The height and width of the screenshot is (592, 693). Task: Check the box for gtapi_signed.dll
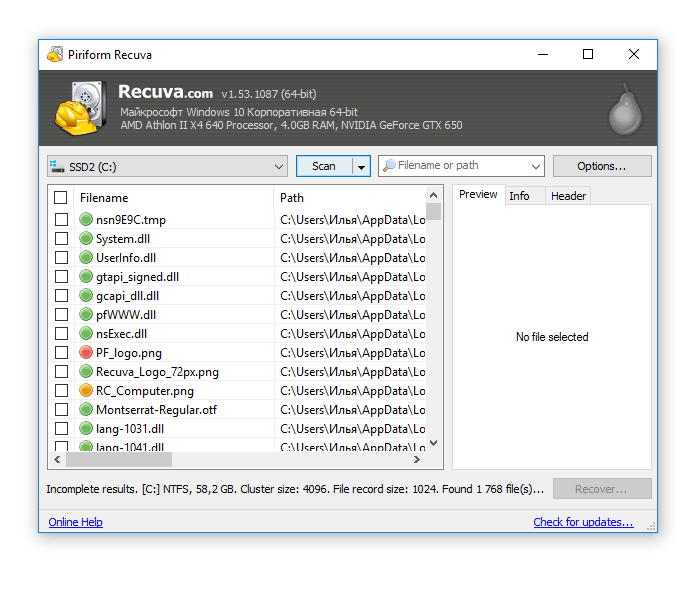coord(61,276)
